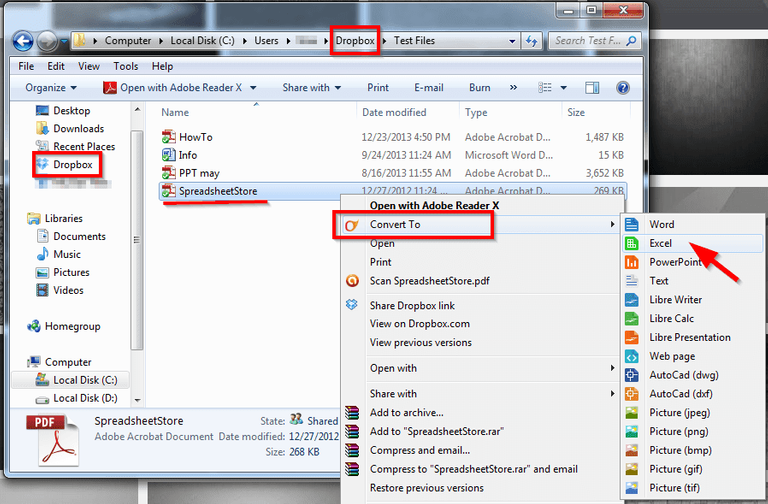This screenshot has width=768, height=504.
Task: Click E-mail in the toolbar
Action: 429,88
